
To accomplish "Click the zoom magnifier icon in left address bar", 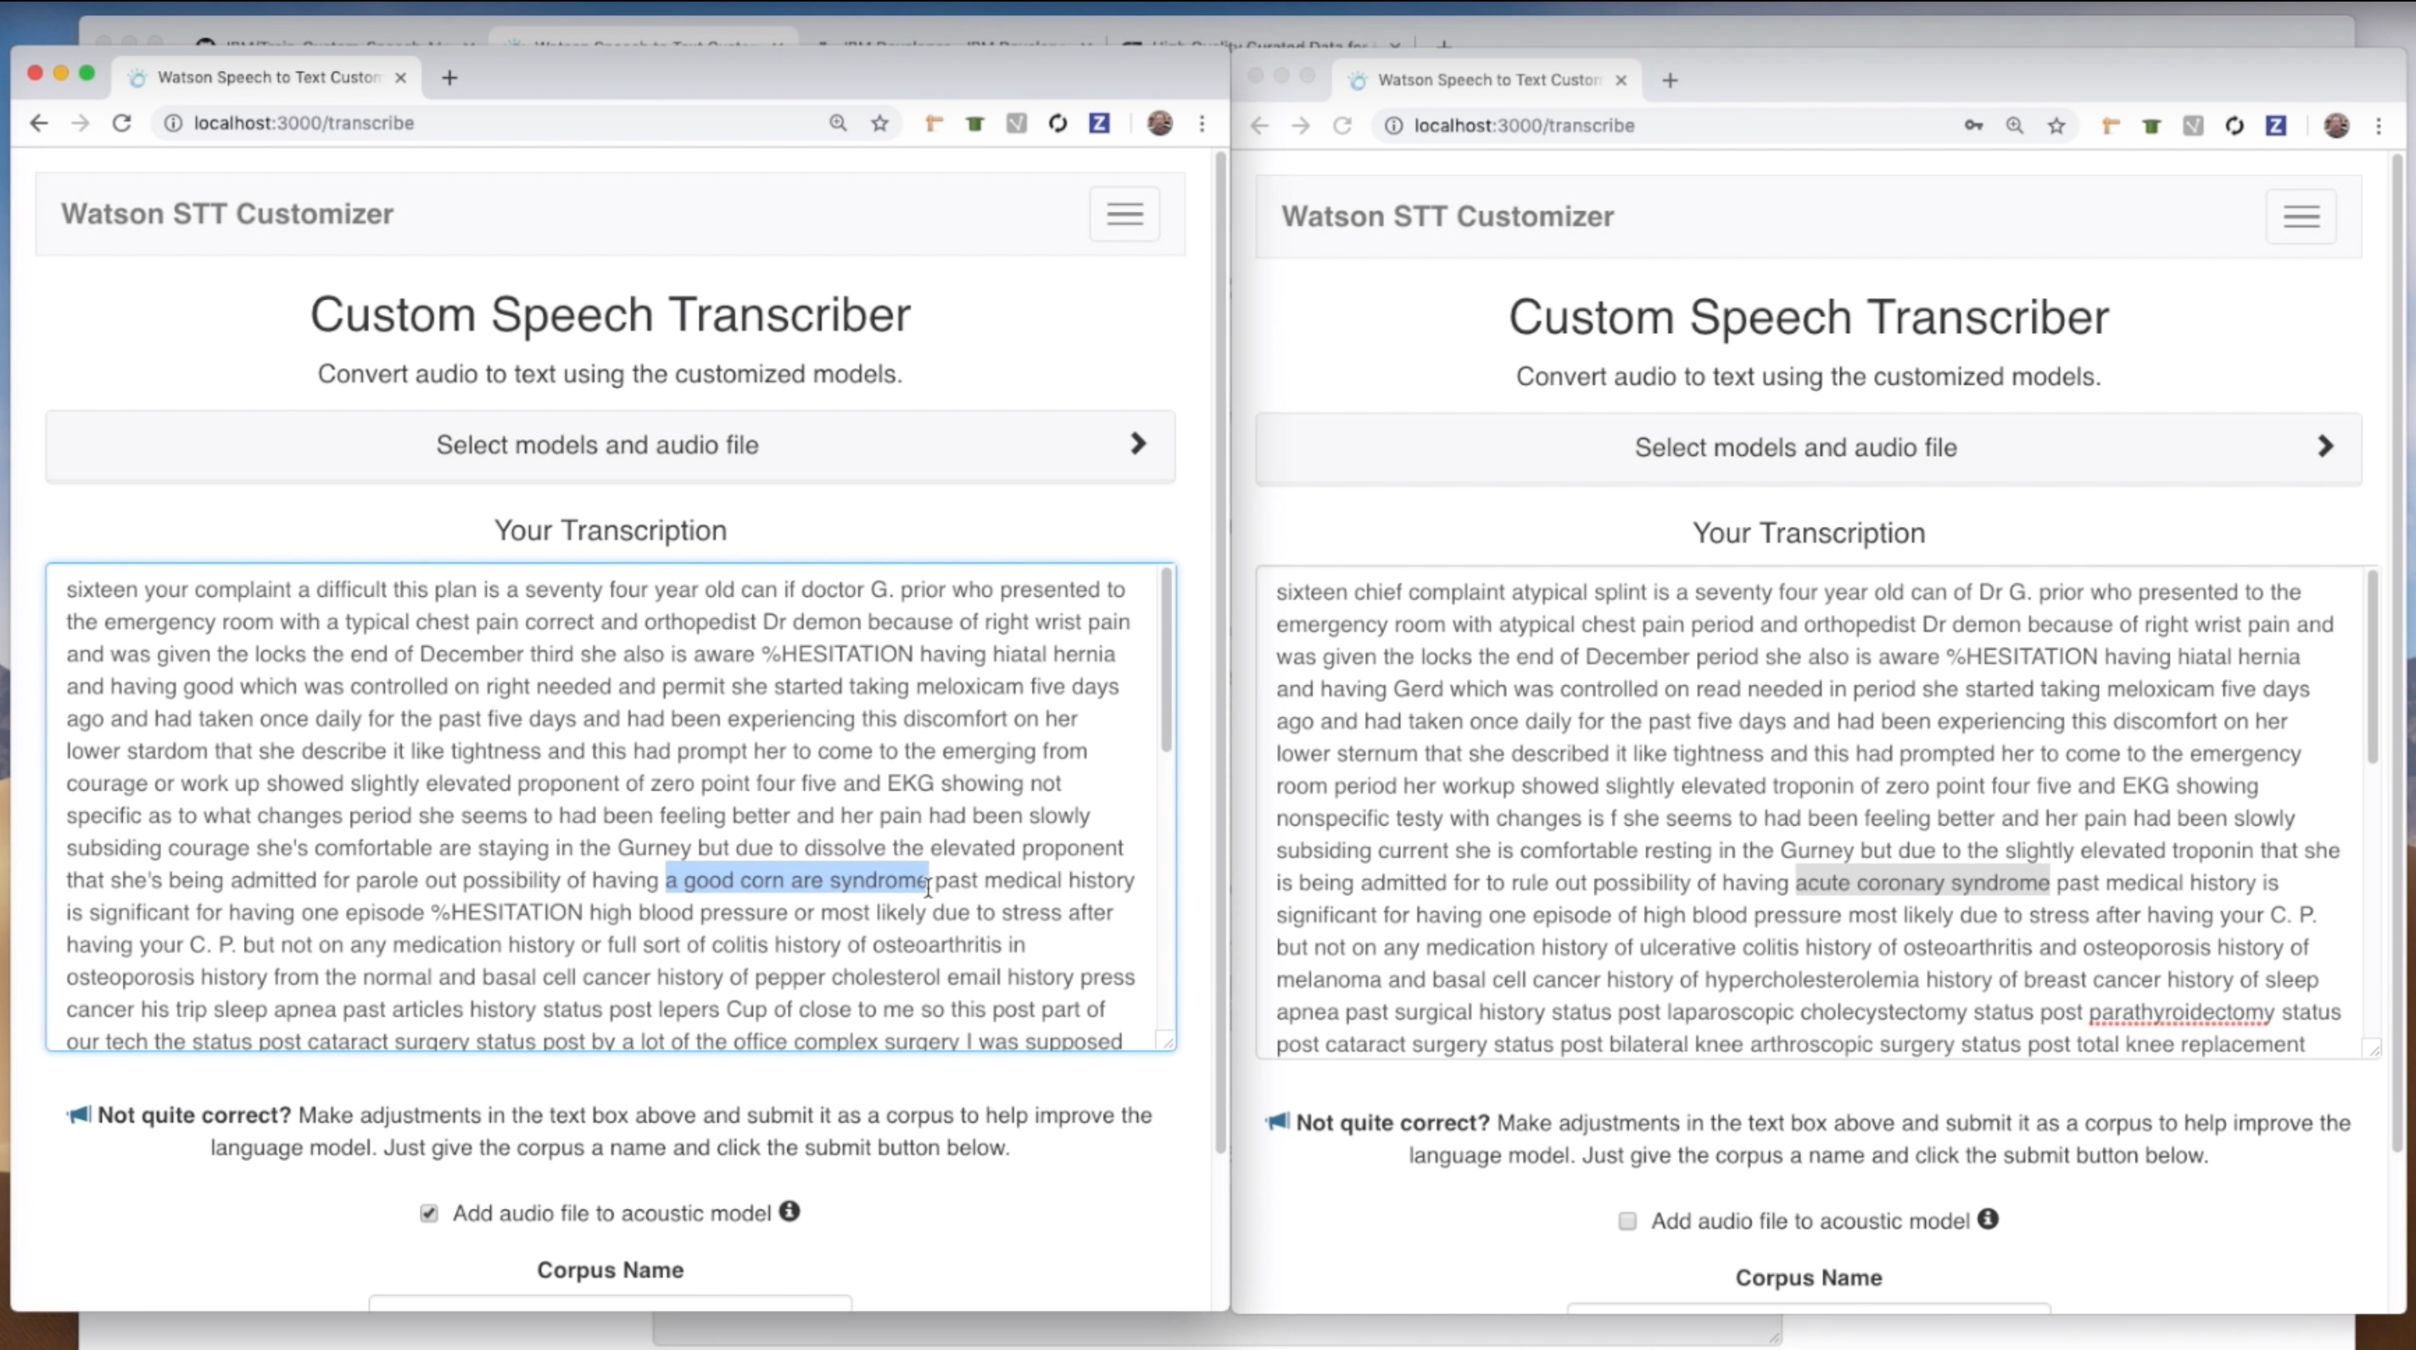I will [x=837, y=123].
